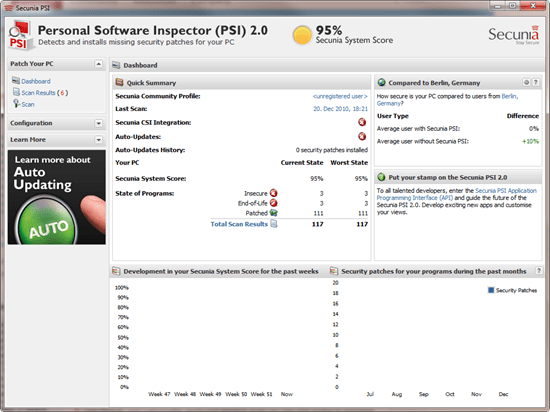This screenshot has width=550, height=412.
Task: Click the Insecure current state value 3
Action: 321,194
